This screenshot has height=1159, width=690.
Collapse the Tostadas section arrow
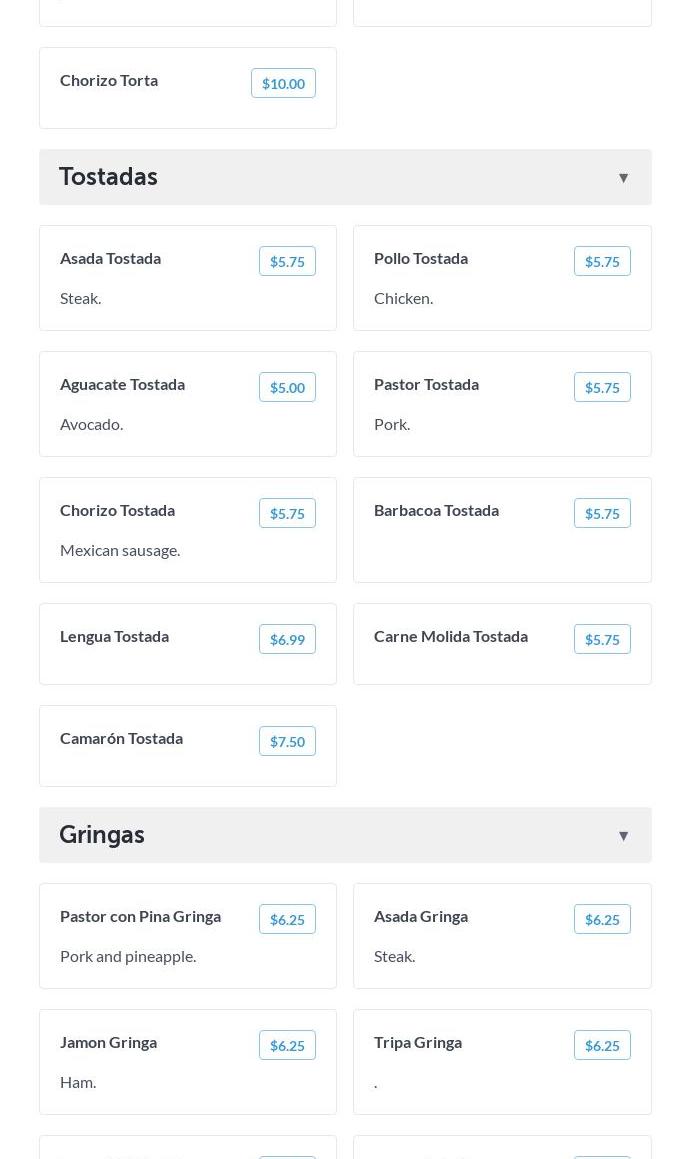pos(623,178)
